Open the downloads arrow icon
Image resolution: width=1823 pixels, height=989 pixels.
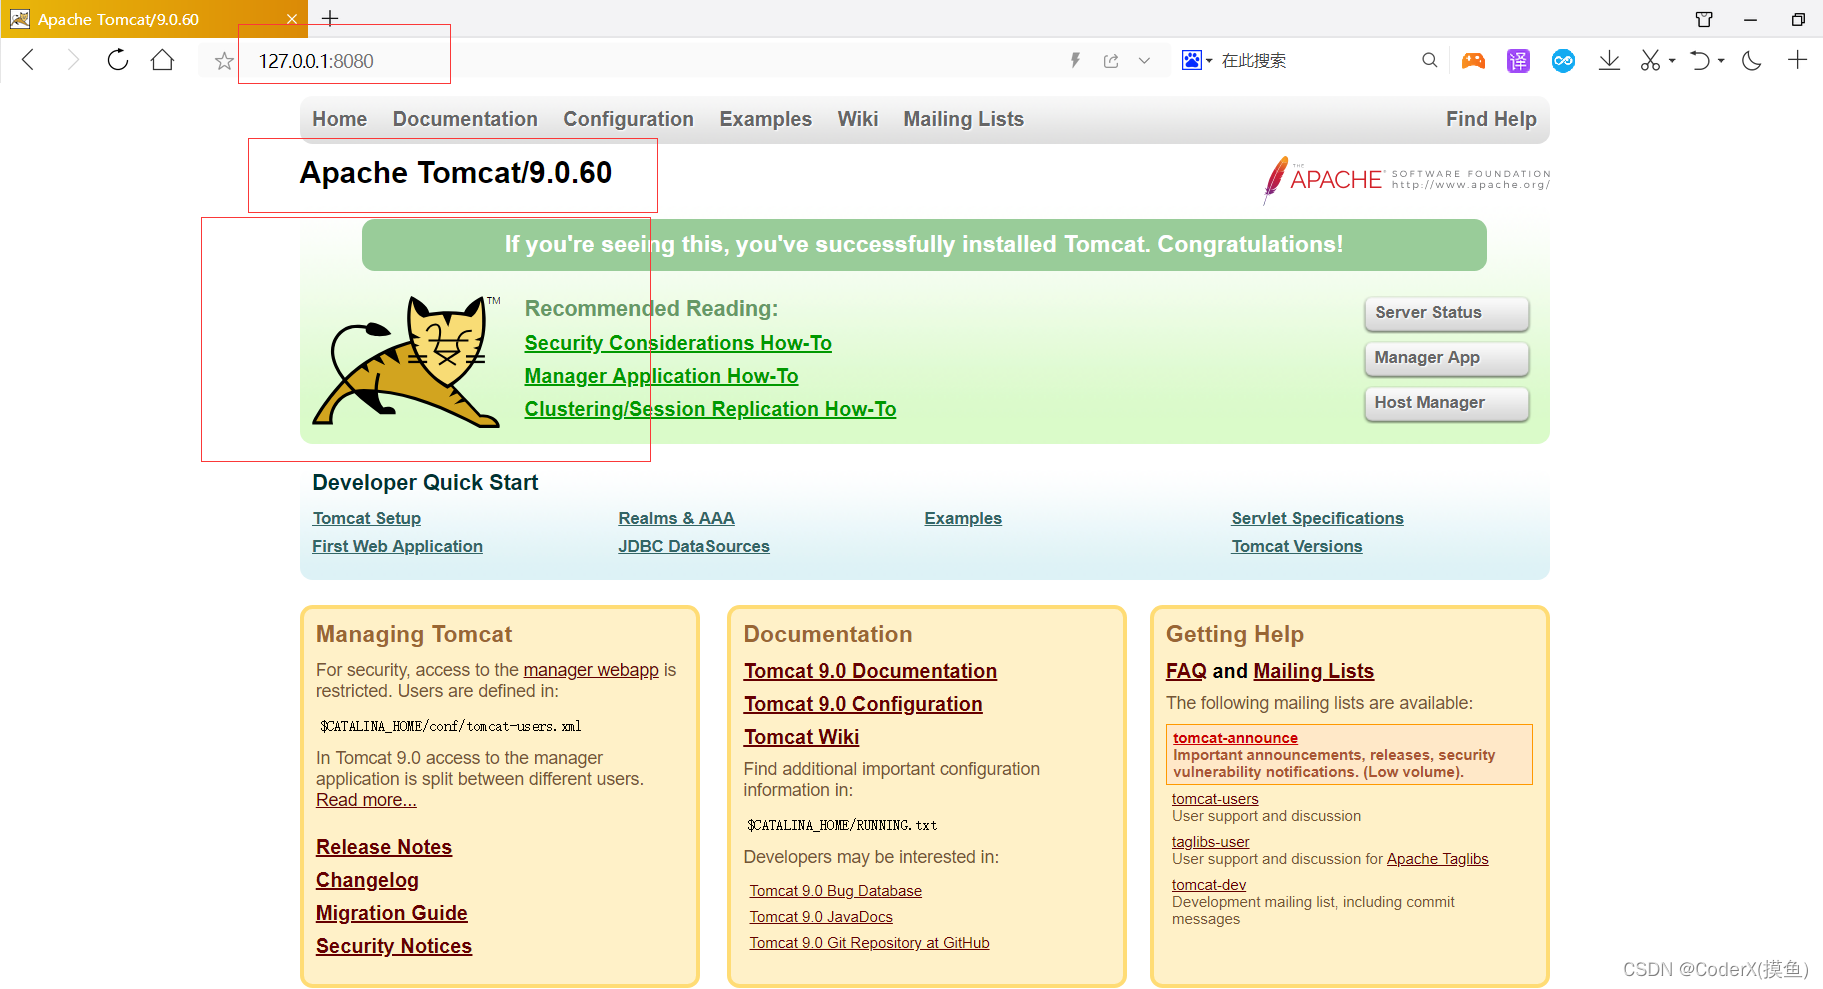1609,60
